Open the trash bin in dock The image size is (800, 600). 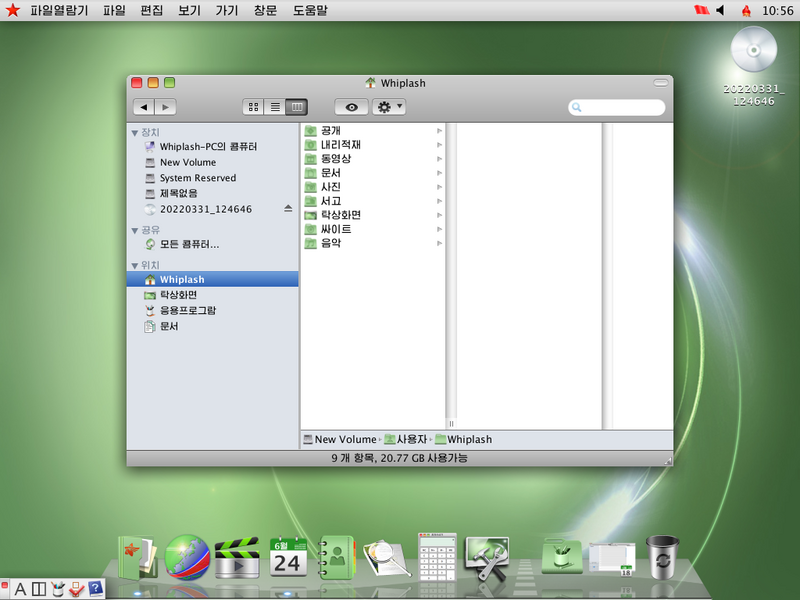[661, 556]
